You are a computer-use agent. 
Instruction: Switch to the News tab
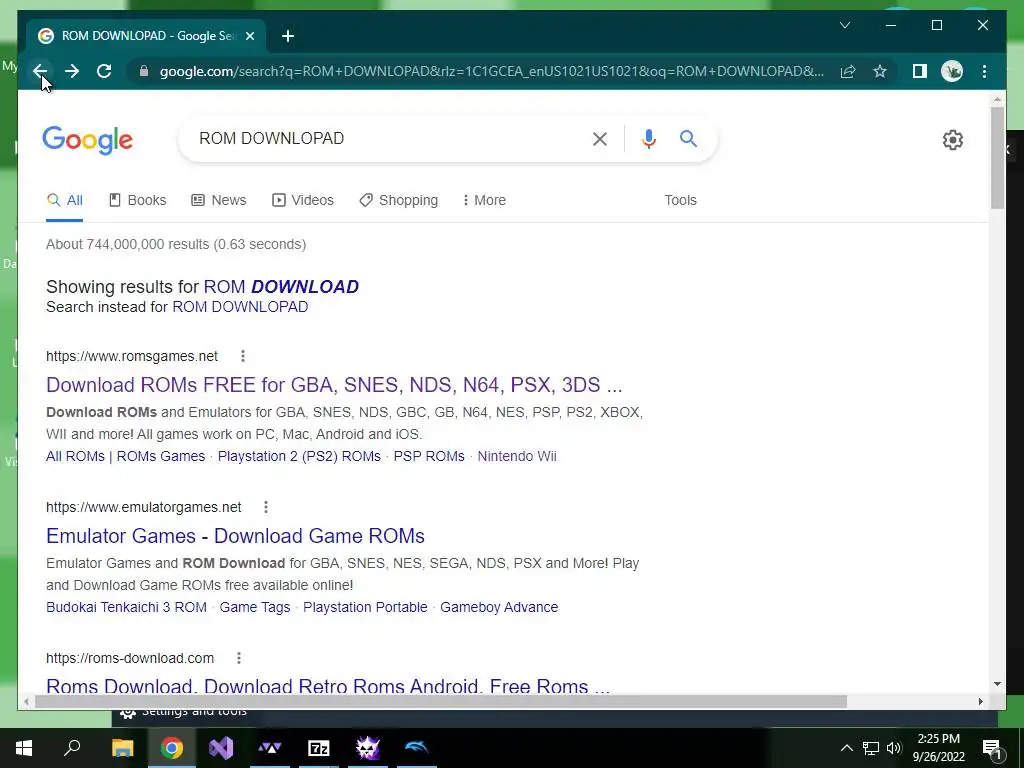click(x=219, y=200)
